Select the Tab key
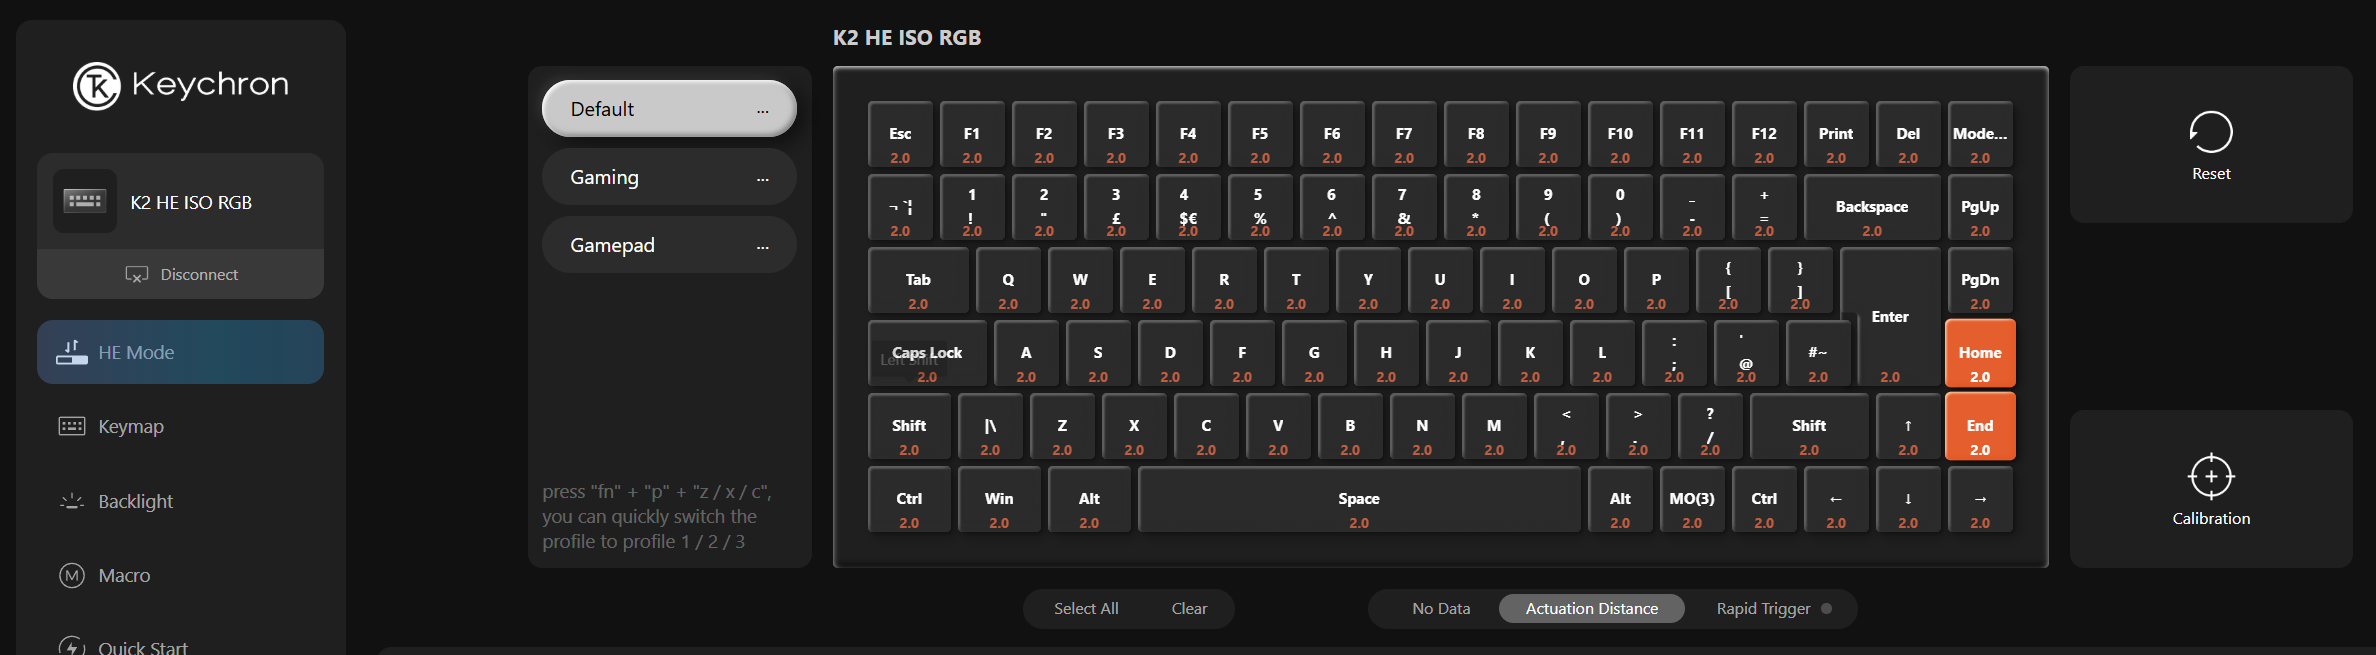 [918, 280]
